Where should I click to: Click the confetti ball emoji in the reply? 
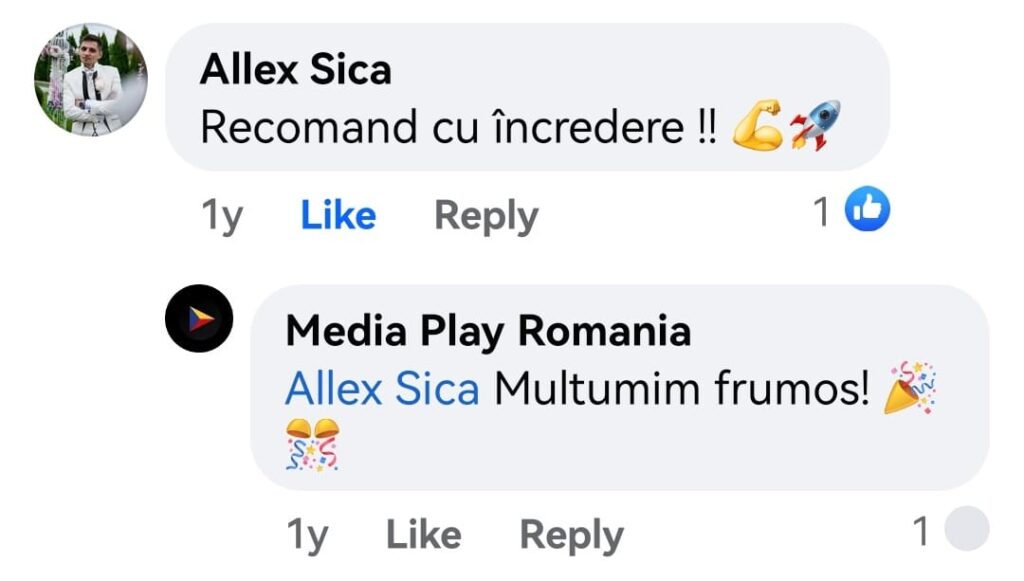tap(313, 444)
